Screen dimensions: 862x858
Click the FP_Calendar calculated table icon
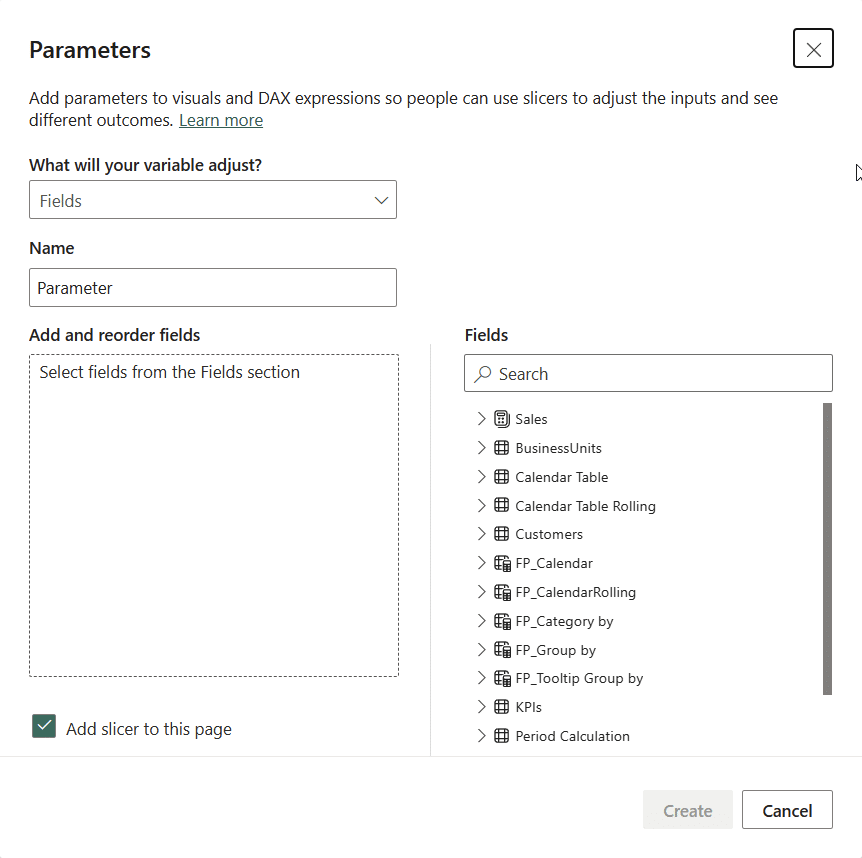(x=500, y=563)
